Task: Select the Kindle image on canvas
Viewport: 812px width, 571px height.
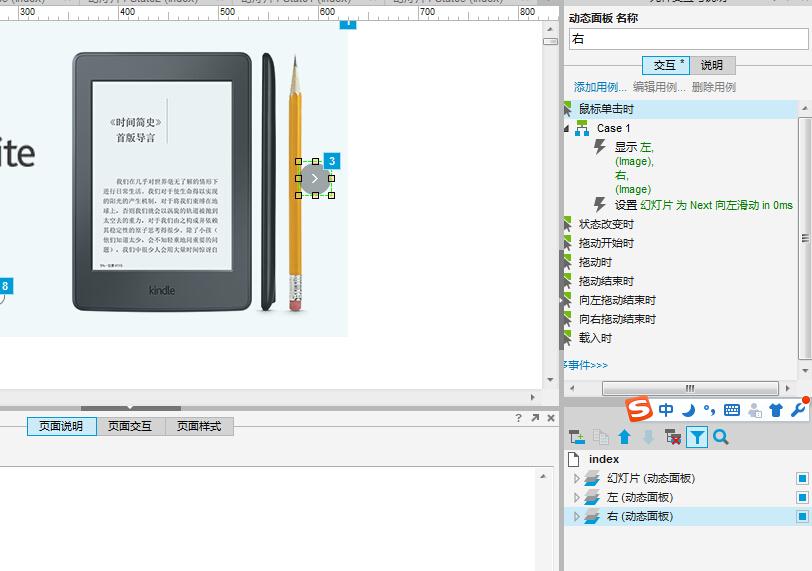Action: click(x=162, y=181)
